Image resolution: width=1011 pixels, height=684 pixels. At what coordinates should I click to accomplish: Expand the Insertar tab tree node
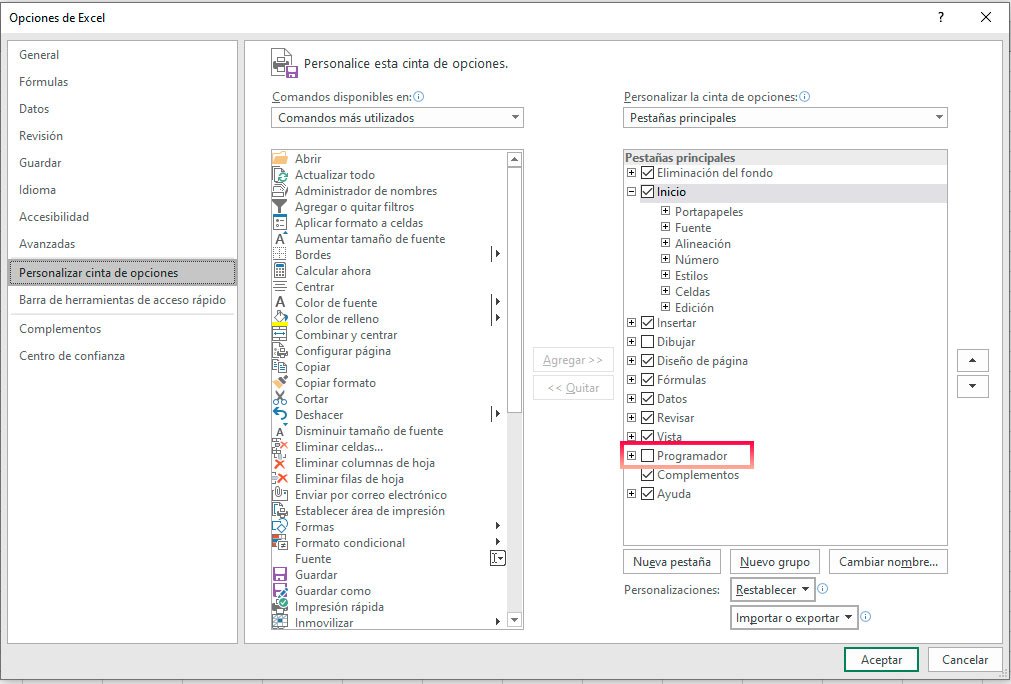coord(631,323)
